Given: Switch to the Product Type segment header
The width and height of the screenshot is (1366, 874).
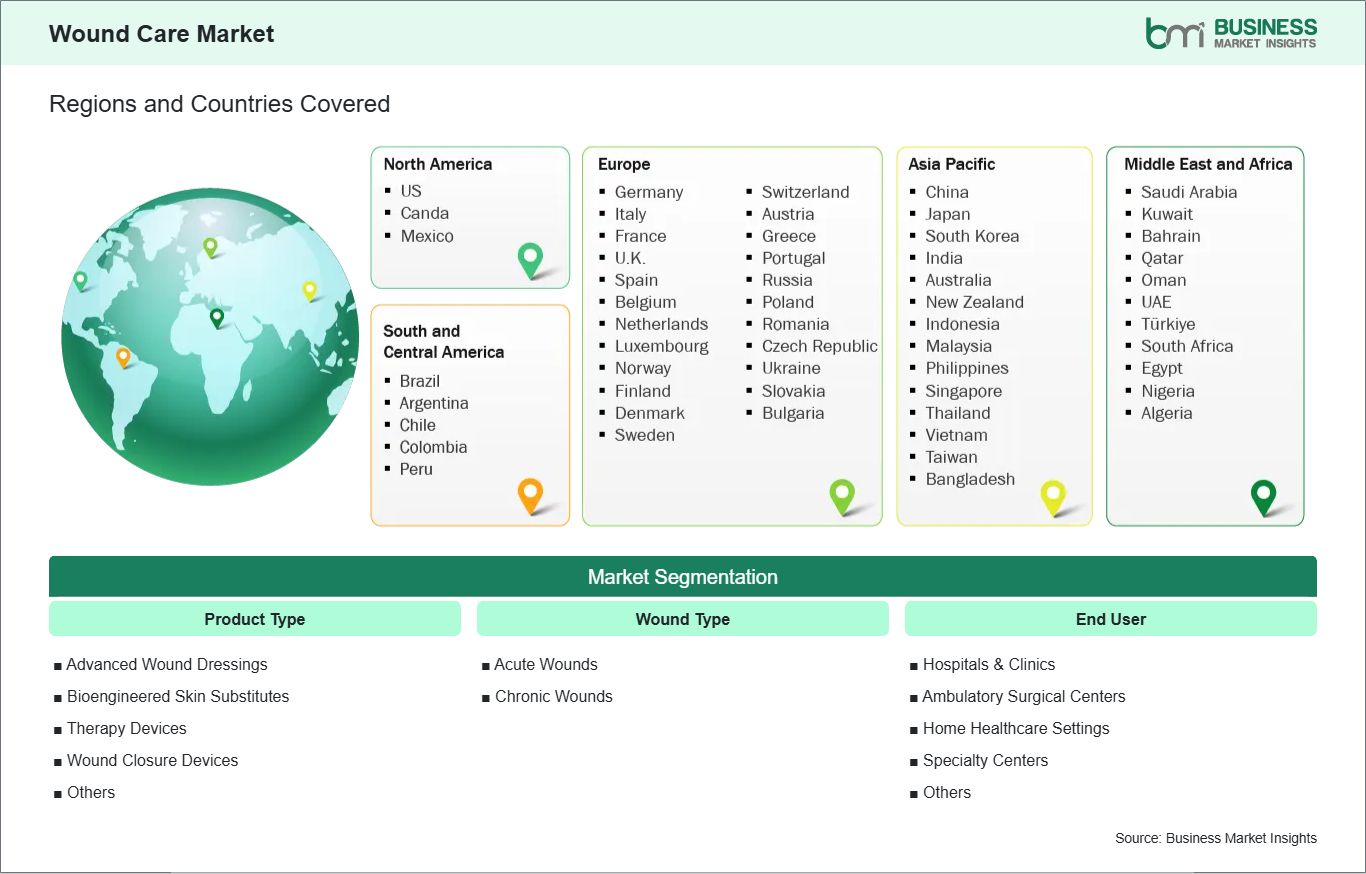Looking at the screenshot, I should [x=254, y=618].
